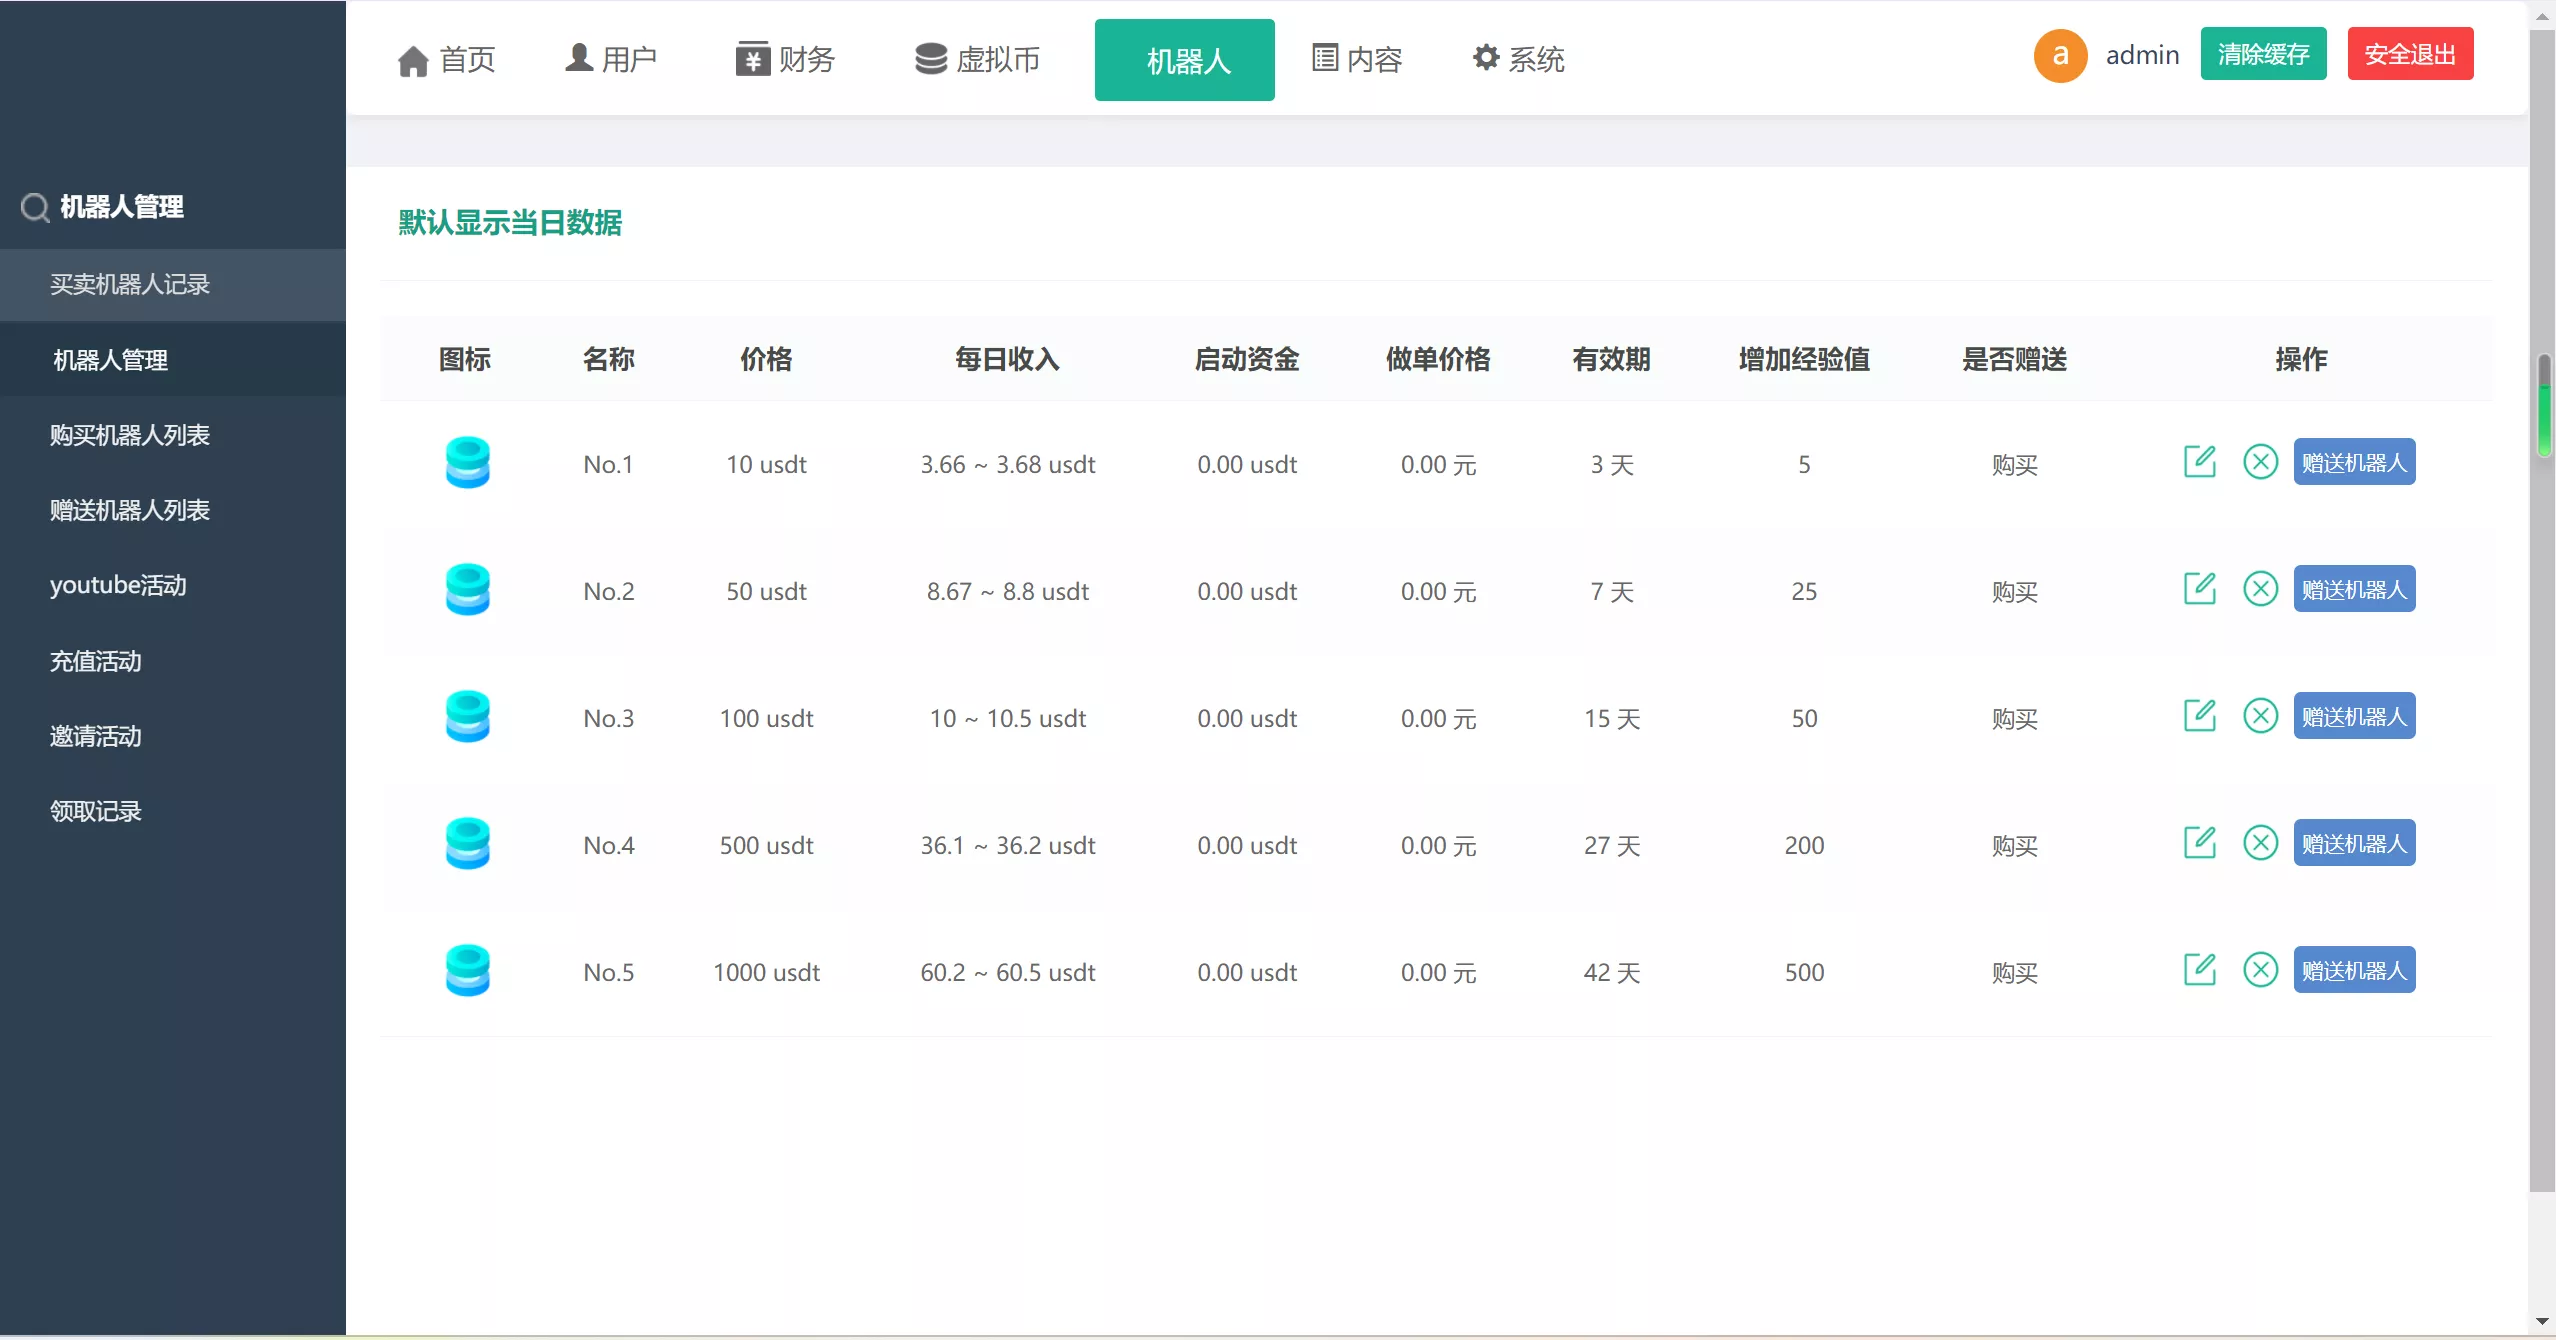Open youtube活动 sidebar item
The height and width of the screenshot is (1340, 2556).
coord(118,585)
